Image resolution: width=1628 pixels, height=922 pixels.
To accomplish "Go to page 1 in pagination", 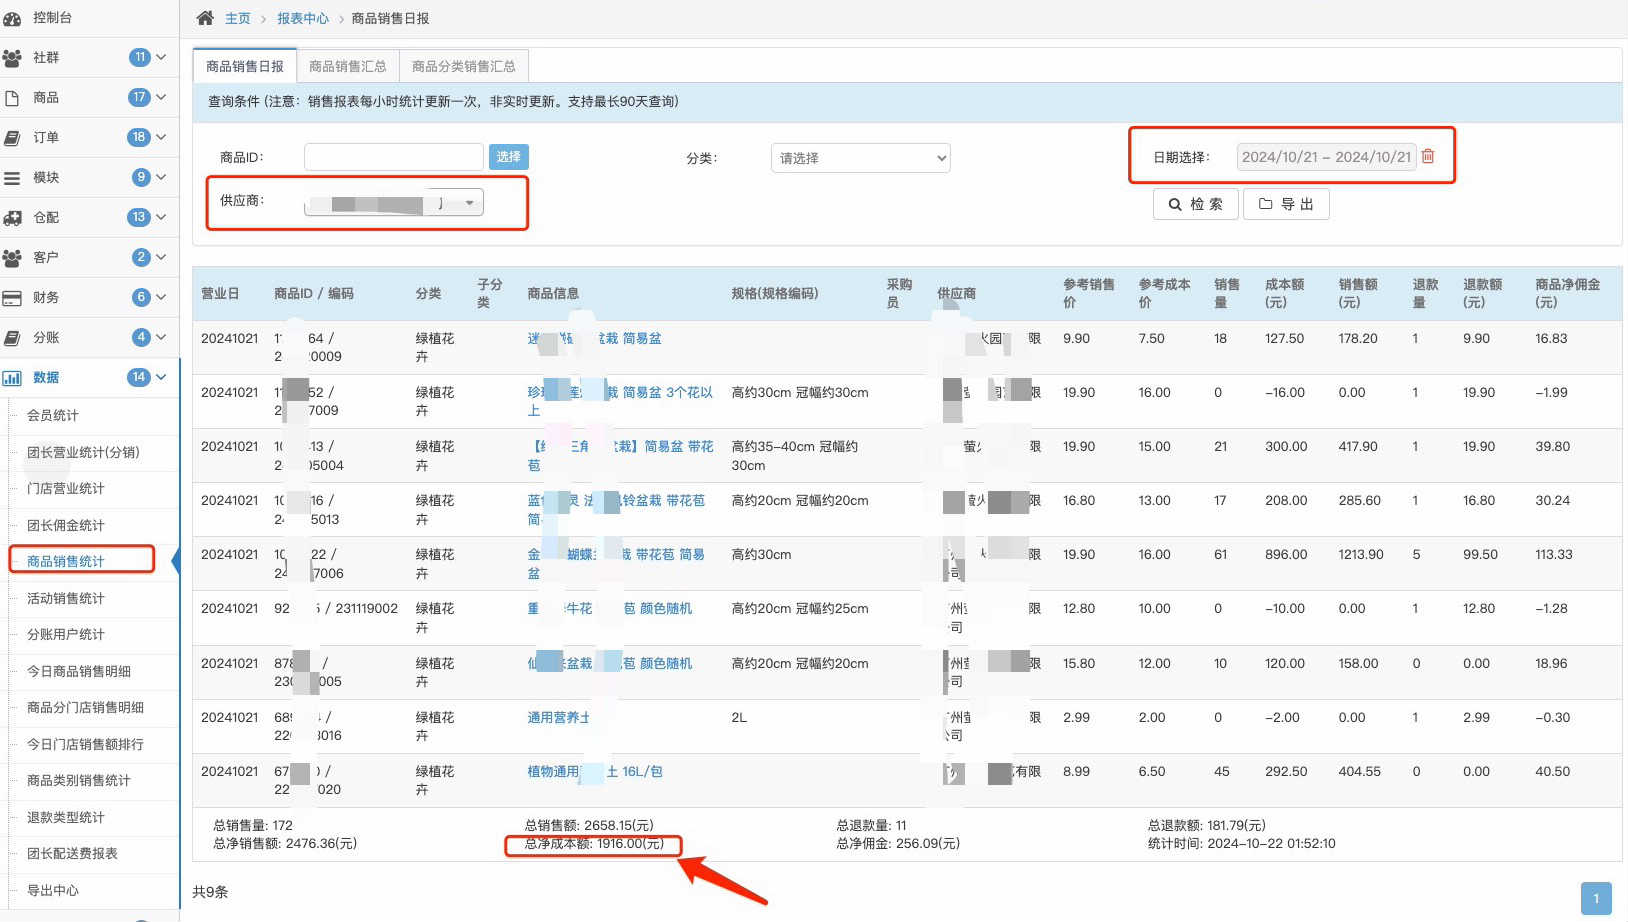I will click(x=1596, y=898).
